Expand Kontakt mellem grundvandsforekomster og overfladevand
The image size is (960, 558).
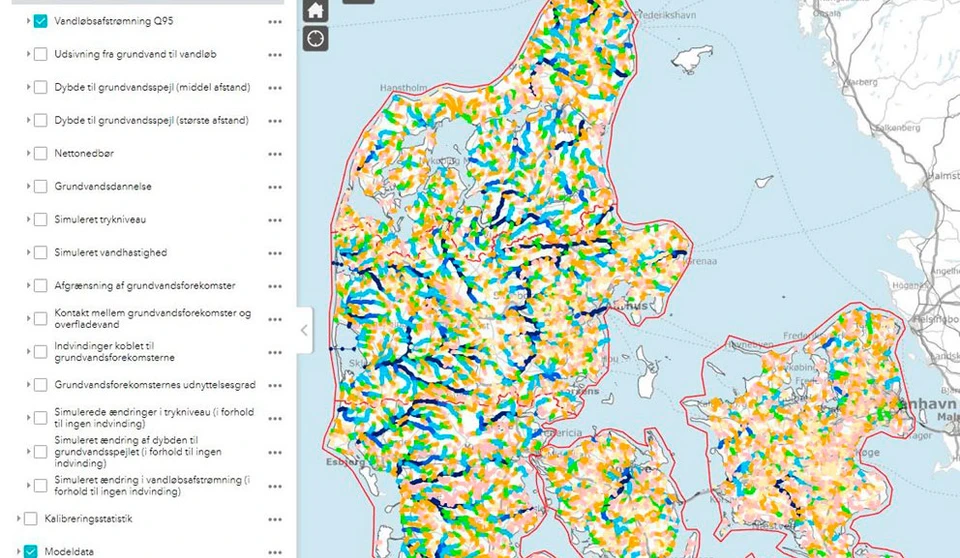click(28, 319)
